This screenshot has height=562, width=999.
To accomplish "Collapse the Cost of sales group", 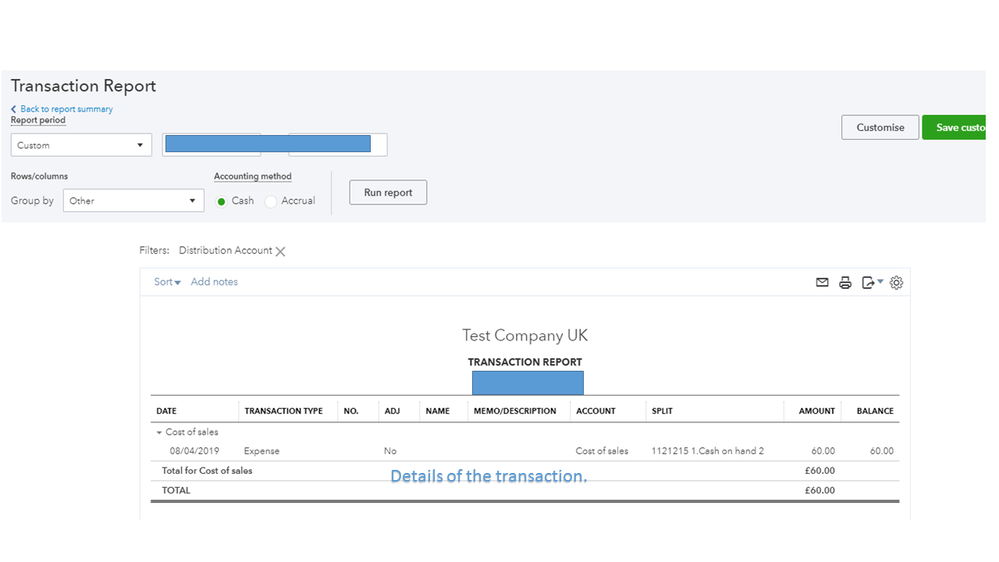I will pos(158,432).
